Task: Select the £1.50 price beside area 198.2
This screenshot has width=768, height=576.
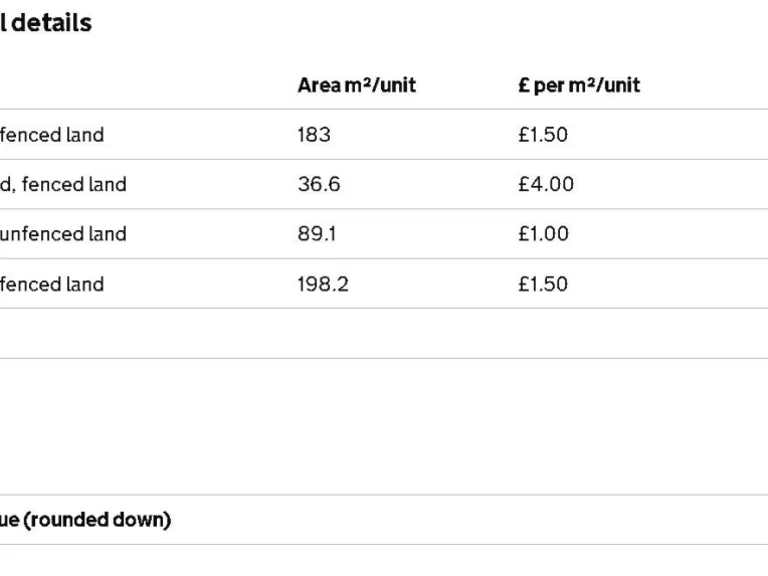Action: [543, 284]
